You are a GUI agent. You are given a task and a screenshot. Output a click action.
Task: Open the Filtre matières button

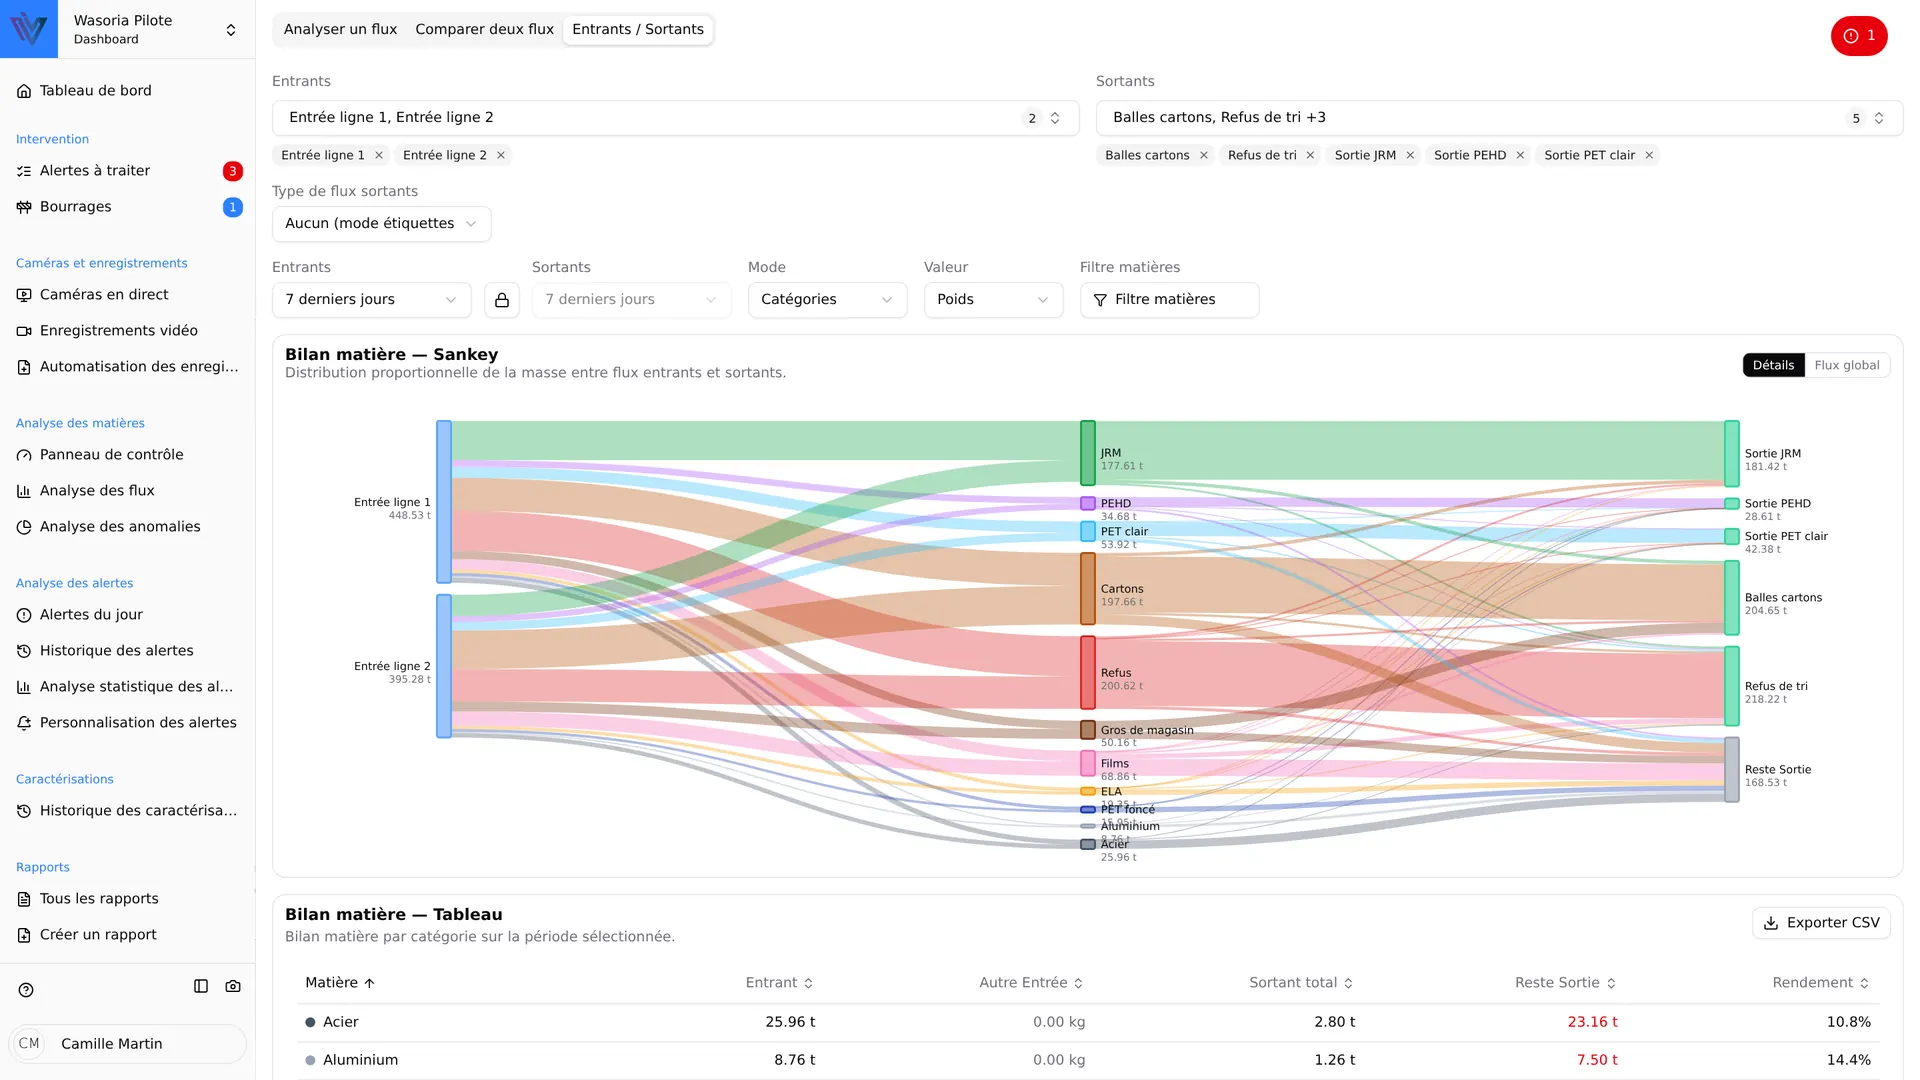pyautogui.click(x=1169, y=300)
